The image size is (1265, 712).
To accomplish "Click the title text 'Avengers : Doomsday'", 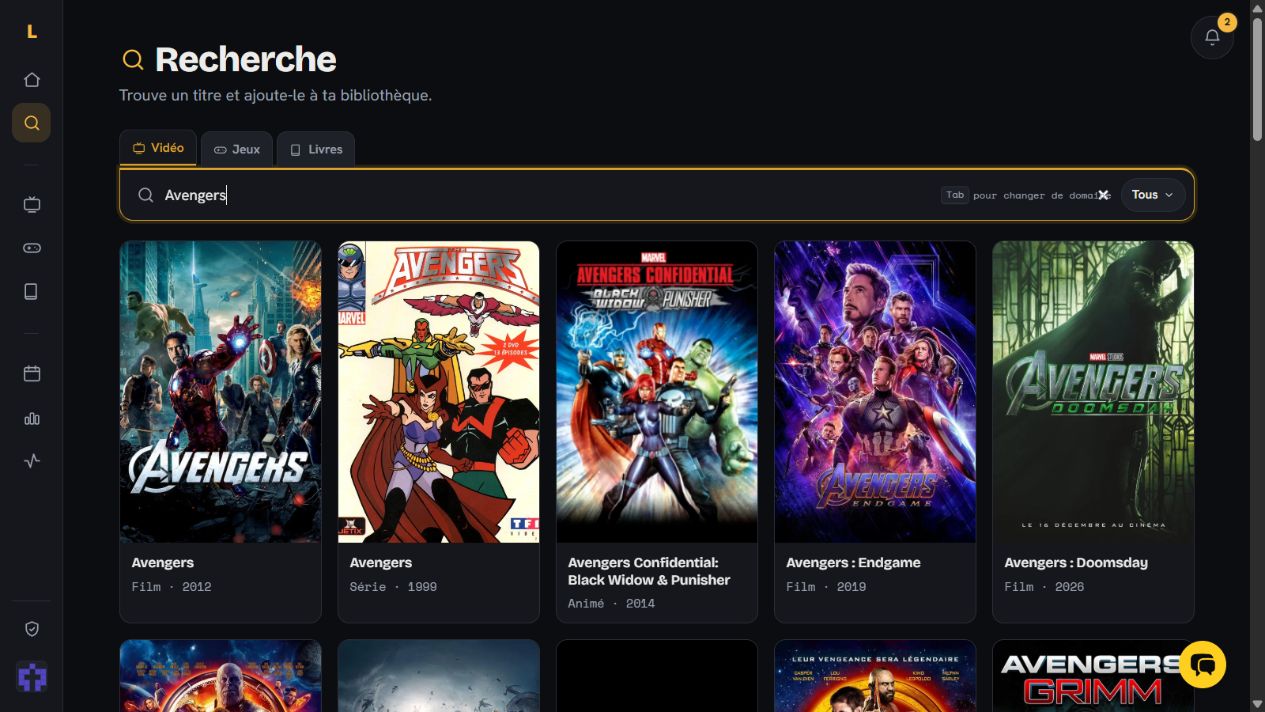I will 1076,563.
